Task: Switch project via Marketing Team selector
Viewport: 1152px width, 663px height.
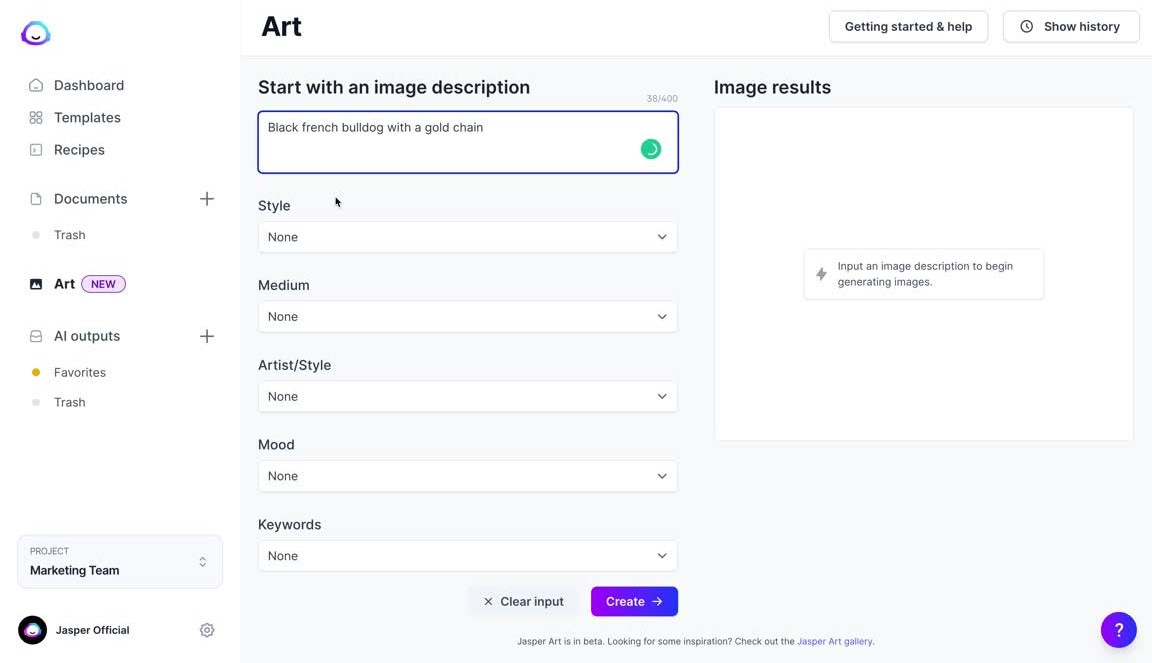Action: pyautogui.click(x=120, y=562)
